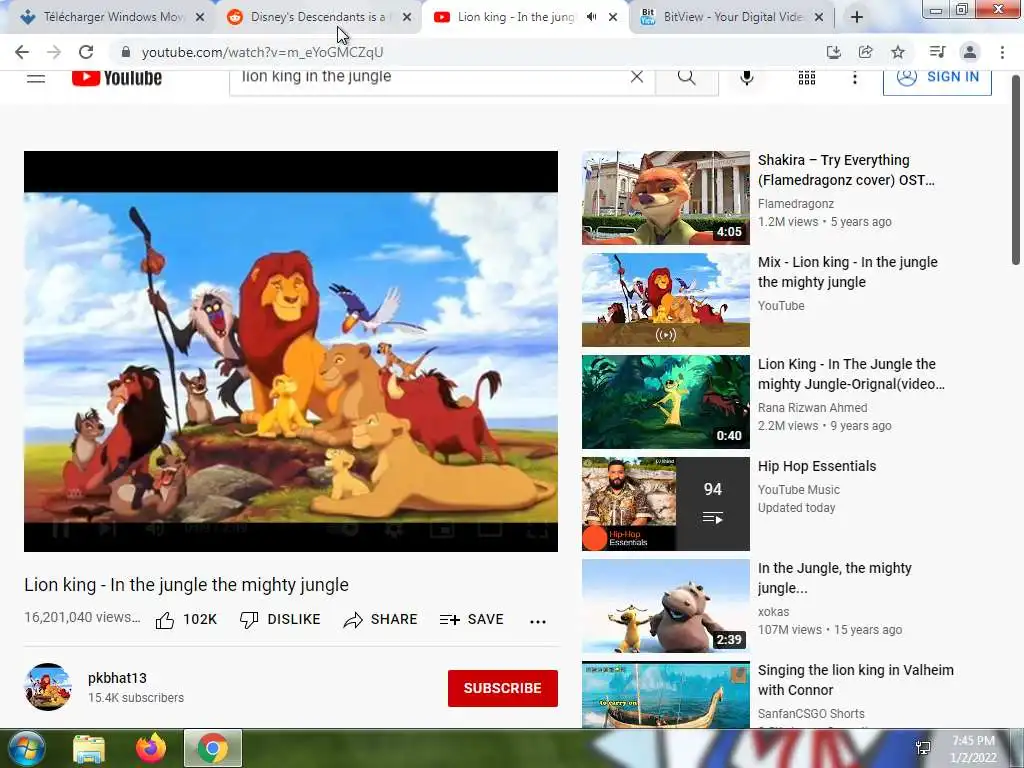The image size is (1024, 768).
Task: Open the YouTube apps grid
Action: (x=807, y=78)
